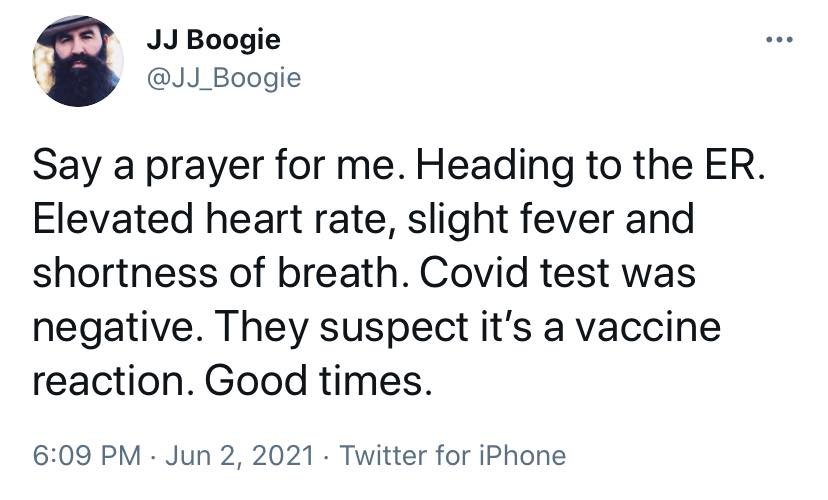Open the three-dot more options menu
The height and width of the screenshot is (500, 828).
point(779,40)
